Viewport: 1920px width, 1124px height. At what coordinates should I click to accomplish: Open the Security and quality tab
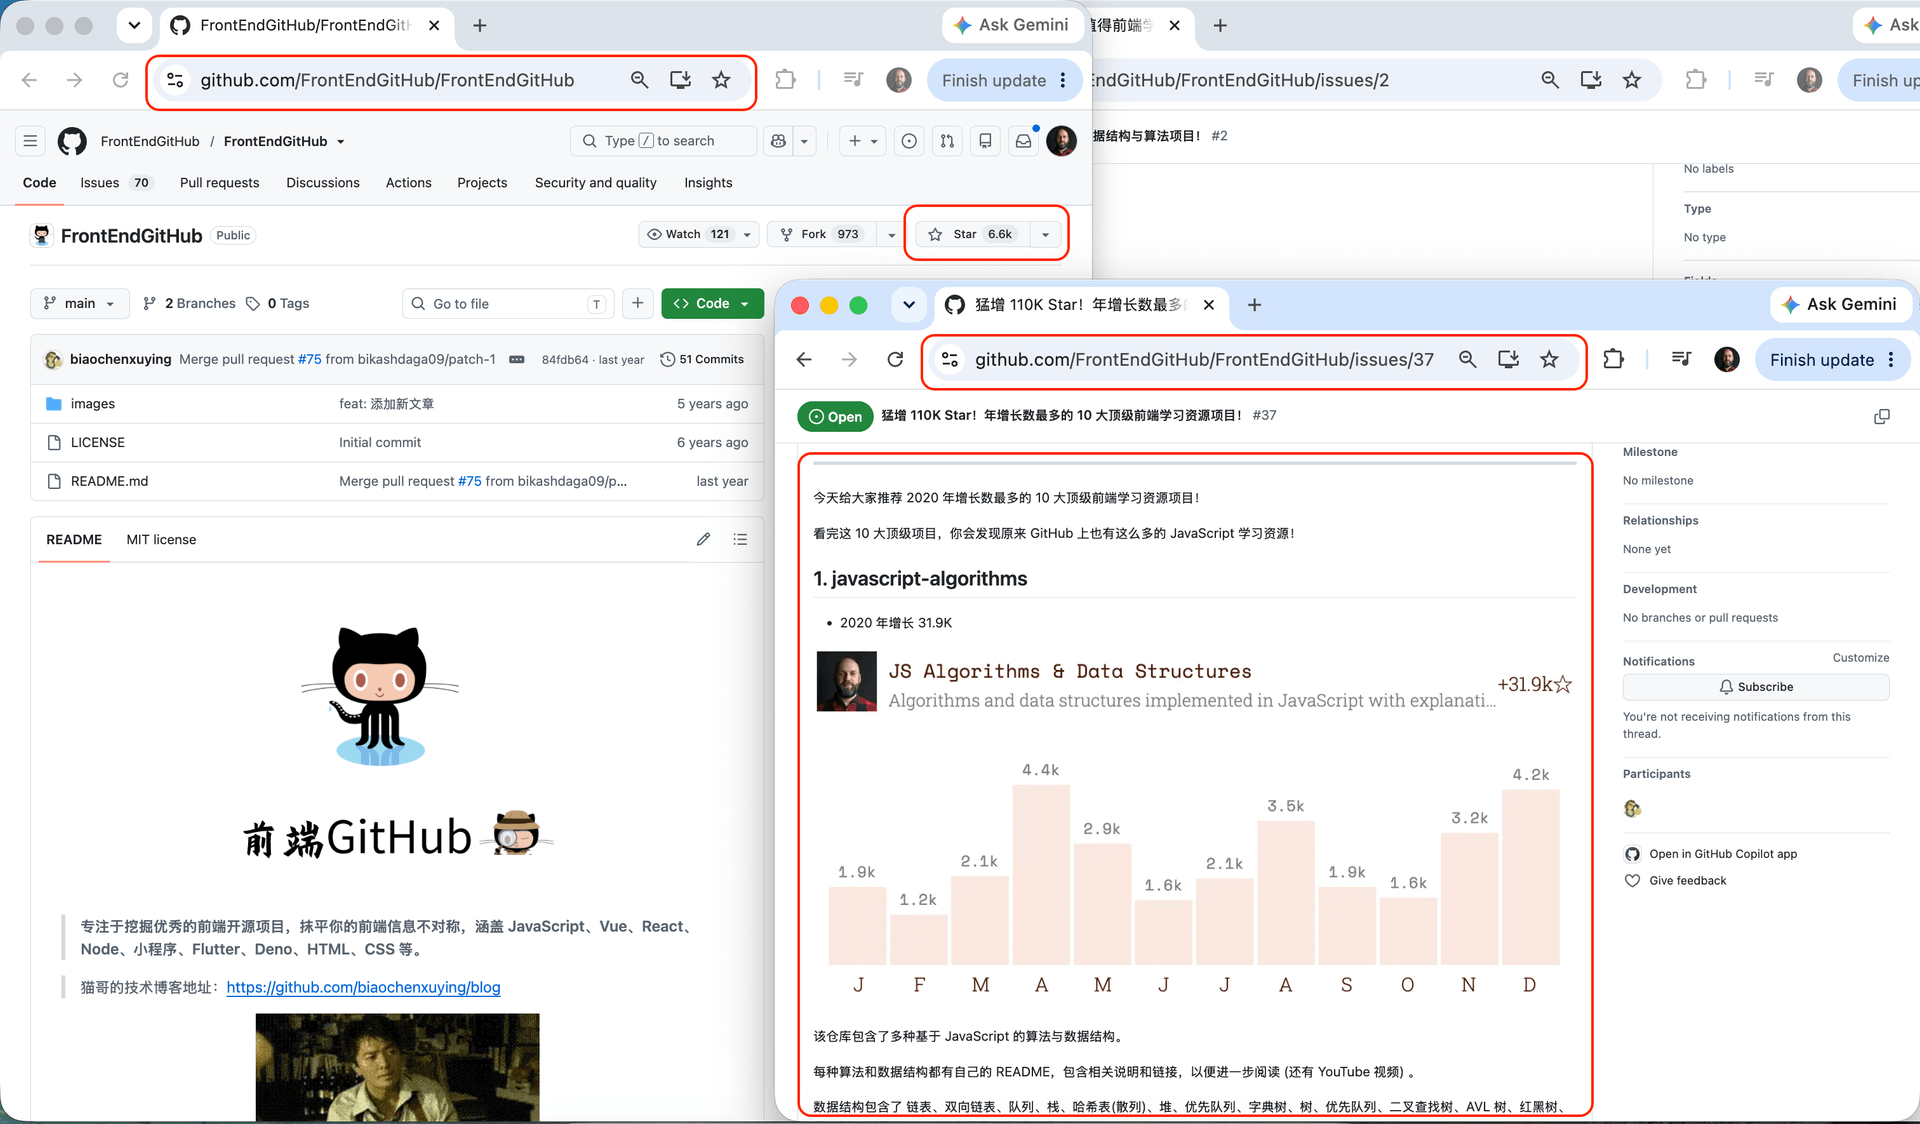[596, 183]
